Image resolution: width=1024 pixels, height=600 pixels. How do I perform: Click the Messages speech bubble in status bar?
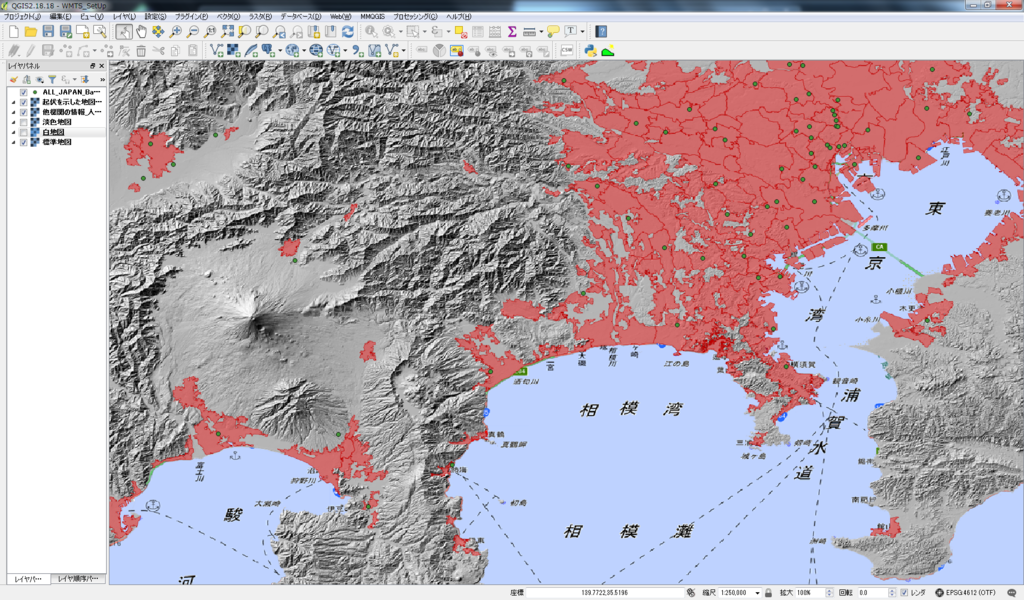click(x=1012, y=593)
